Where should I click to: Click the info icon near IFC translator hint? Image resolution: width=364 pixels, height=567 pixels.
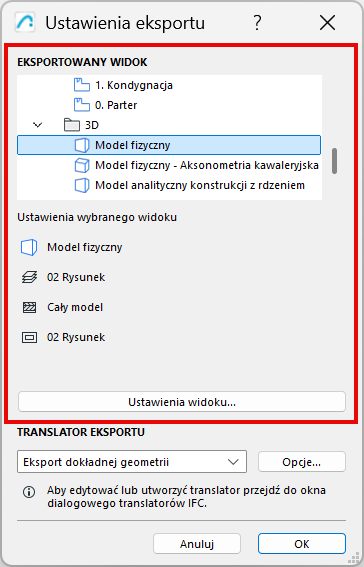(x=29, y=492)
